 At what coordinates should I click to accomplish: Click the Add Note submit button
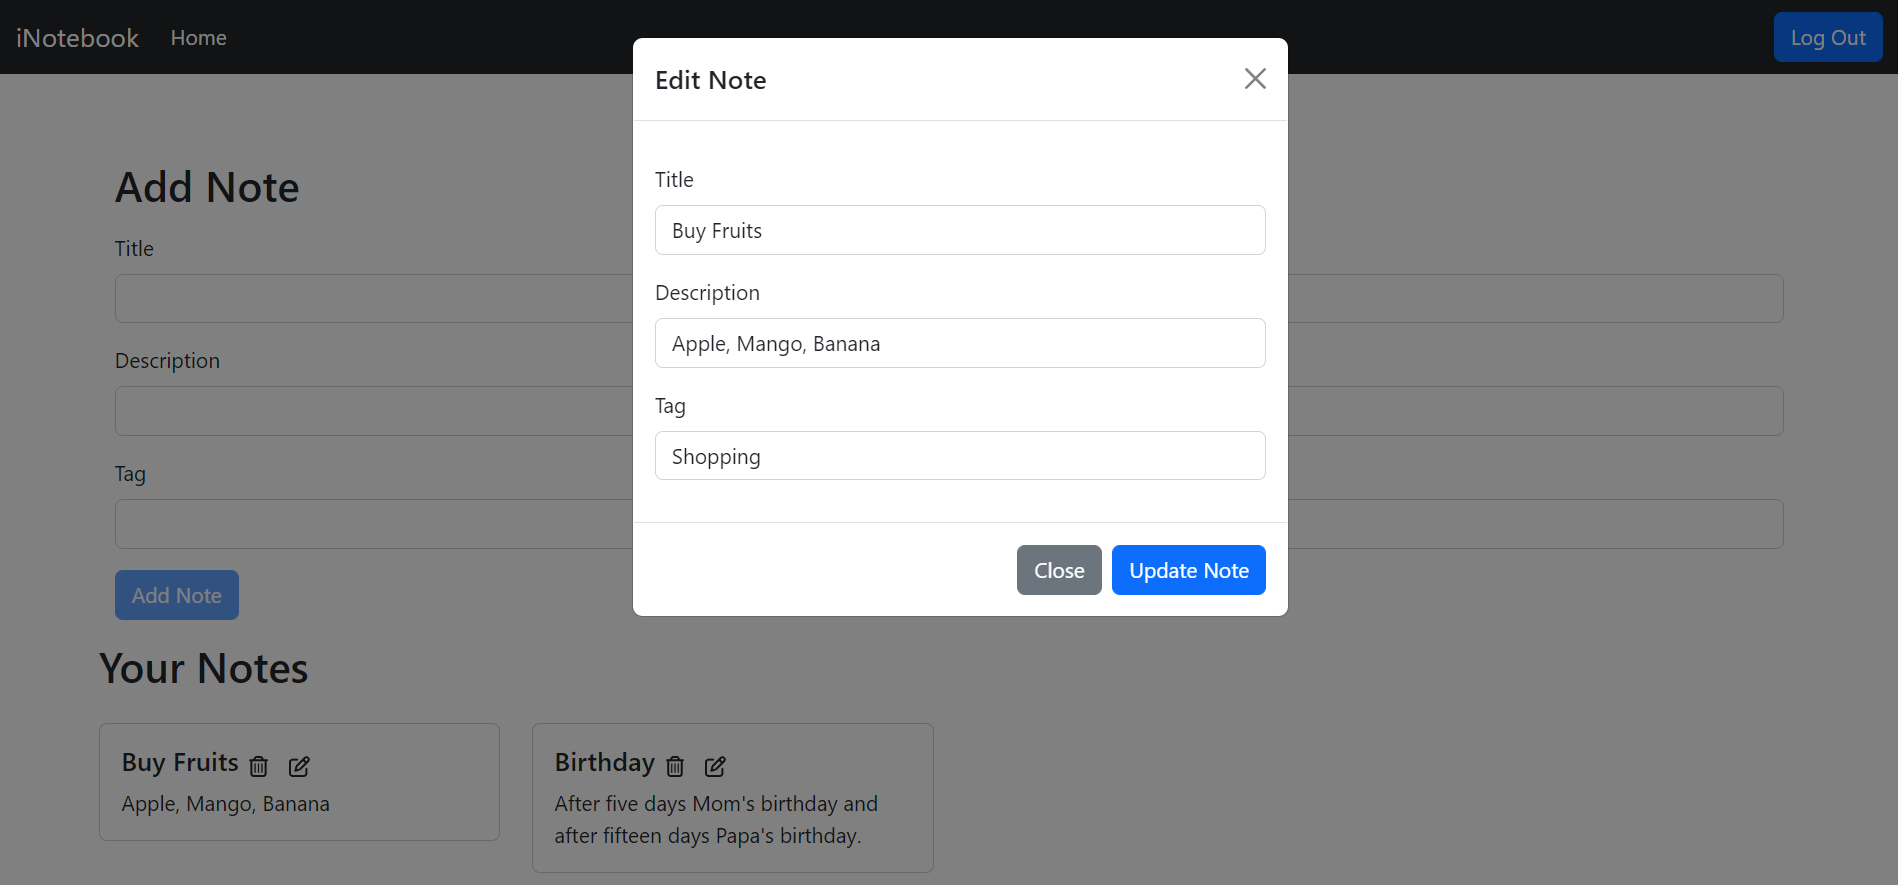click(x=176, y=594)
